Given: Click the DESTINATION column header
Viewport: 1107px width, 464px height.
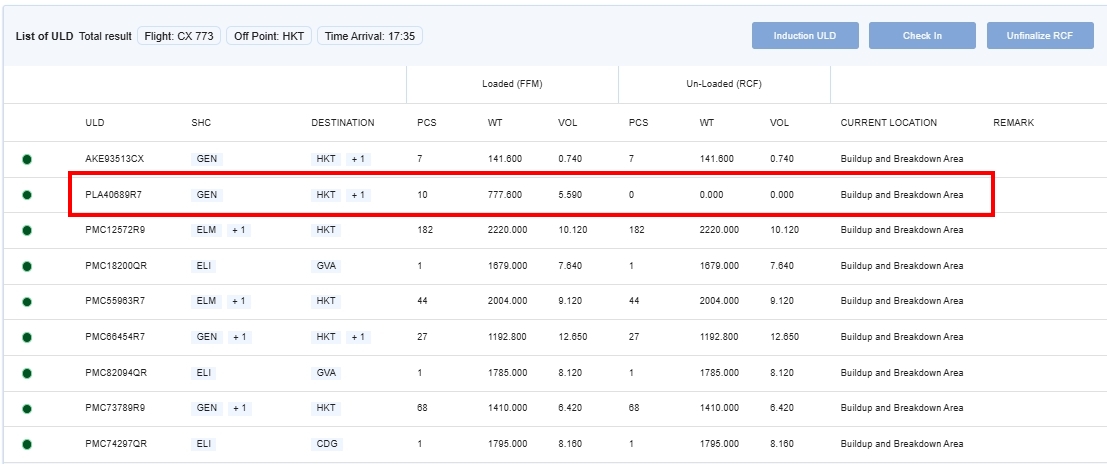Looking at the screenshot, I should pyautogui.click(x=342, y=123).
